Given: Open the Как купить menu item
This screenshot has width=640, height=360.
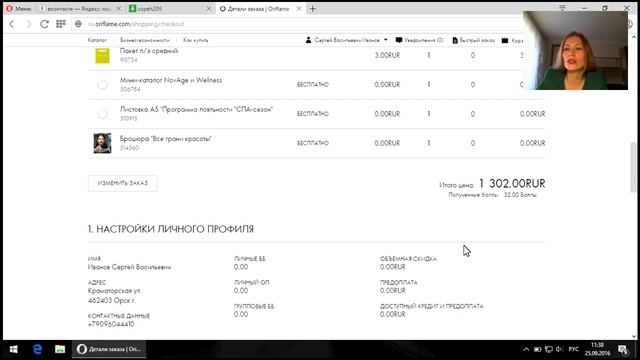Looking at the screenshot, I should (196, 40).
